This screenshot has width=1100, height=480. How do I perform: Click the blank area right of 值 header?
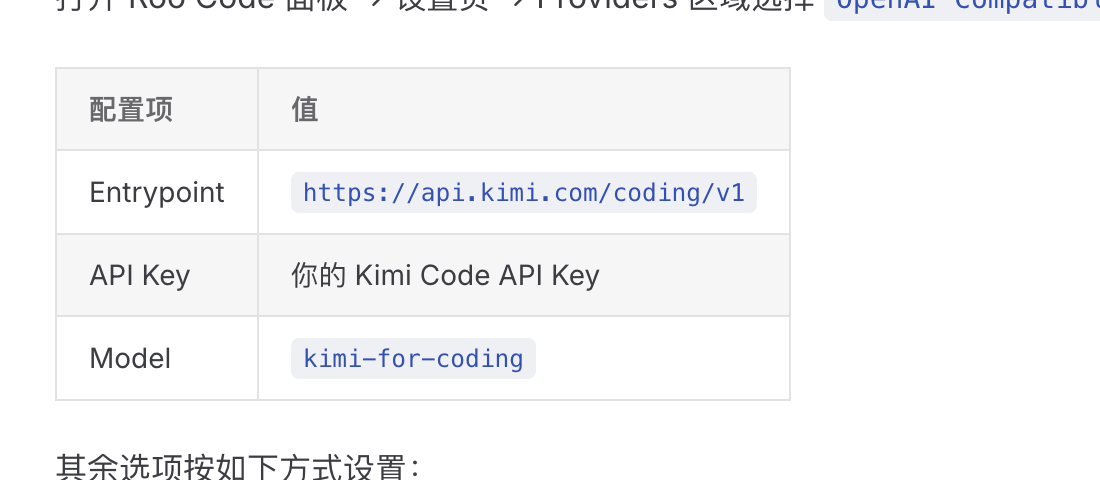click(x=554, y=109)
